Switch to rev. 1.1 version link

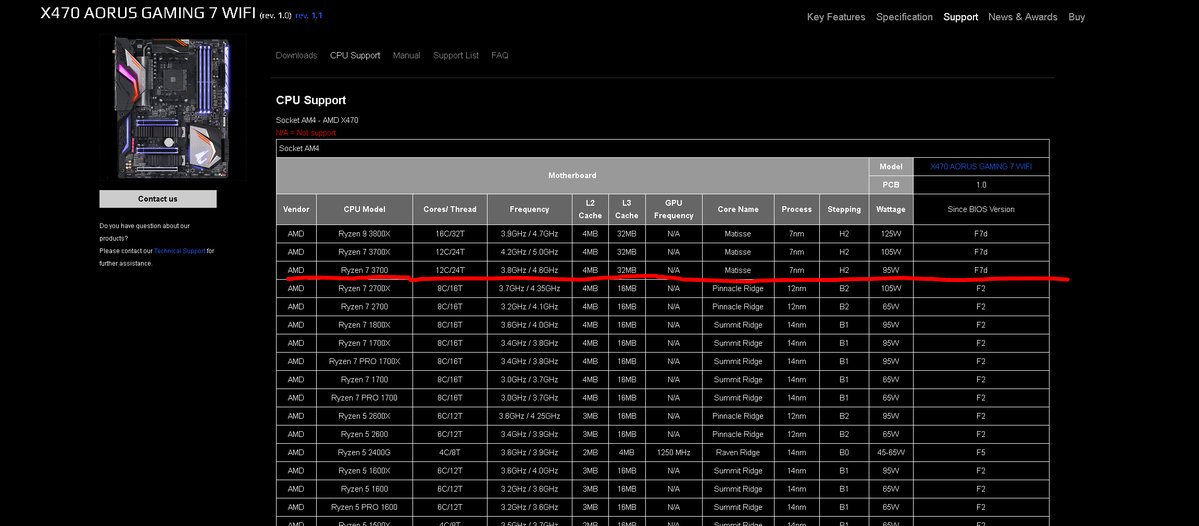(309, 15)
